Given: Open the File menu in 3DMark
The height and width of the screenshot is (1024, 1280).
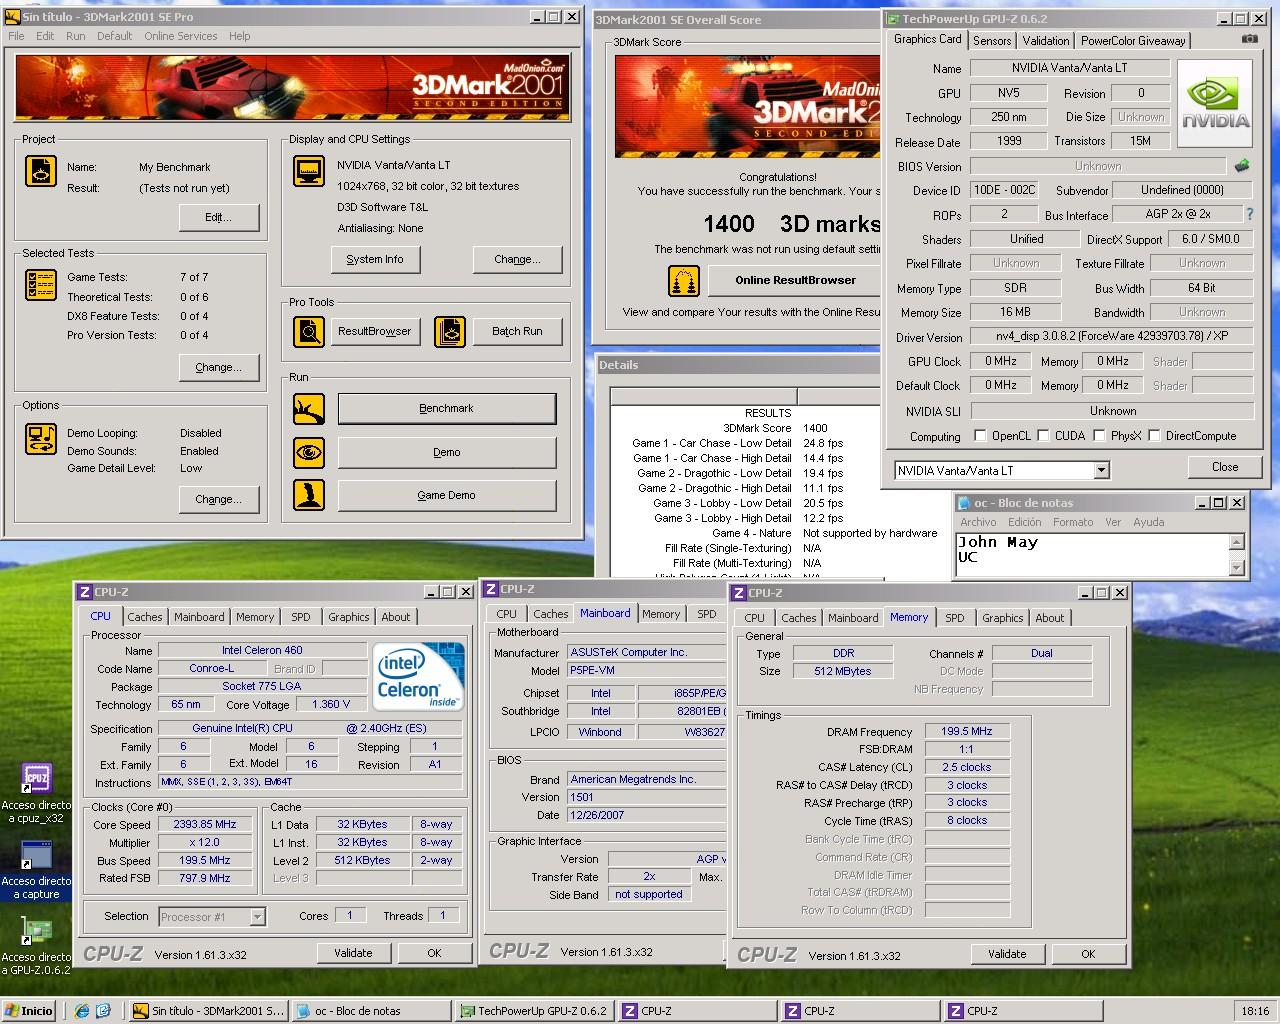Looking at the screenshot, I should 16,36.
